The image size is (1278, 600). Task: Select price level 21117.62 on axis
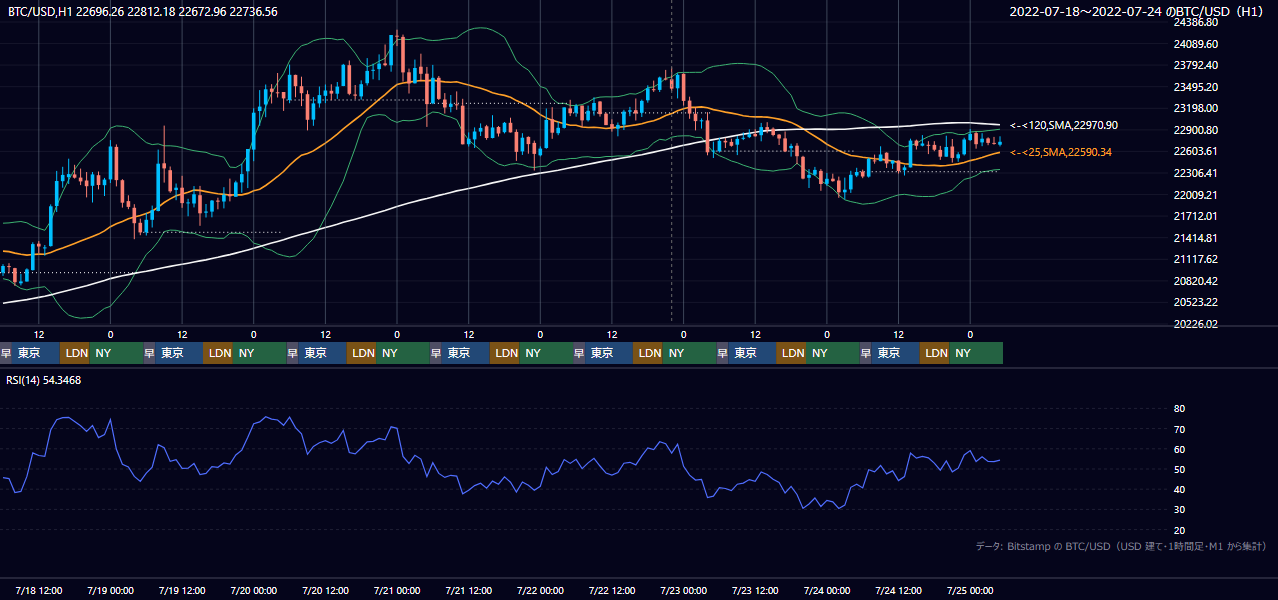[1196, 259]
